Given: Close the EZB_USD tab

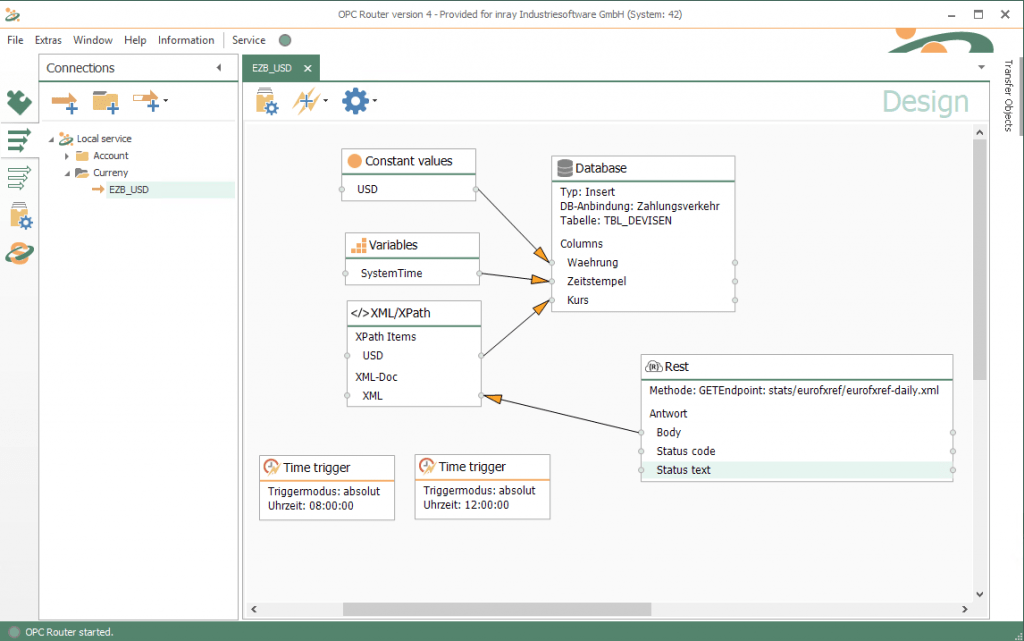Looking at the screenshot, I should point(308,68).
